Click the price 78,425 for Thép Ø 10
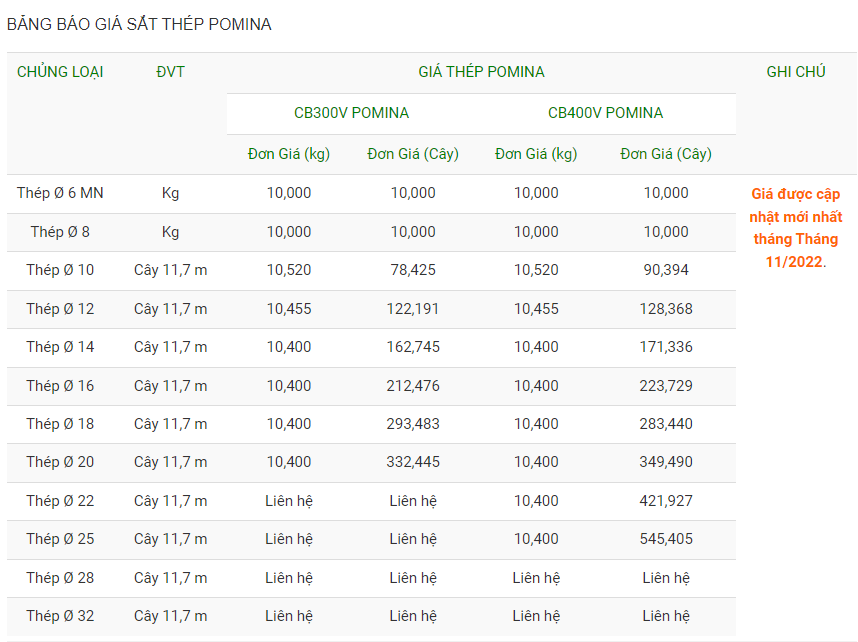The width and height of the screenshot is (858, 642). pyautogui.click(x=413, y=270)
